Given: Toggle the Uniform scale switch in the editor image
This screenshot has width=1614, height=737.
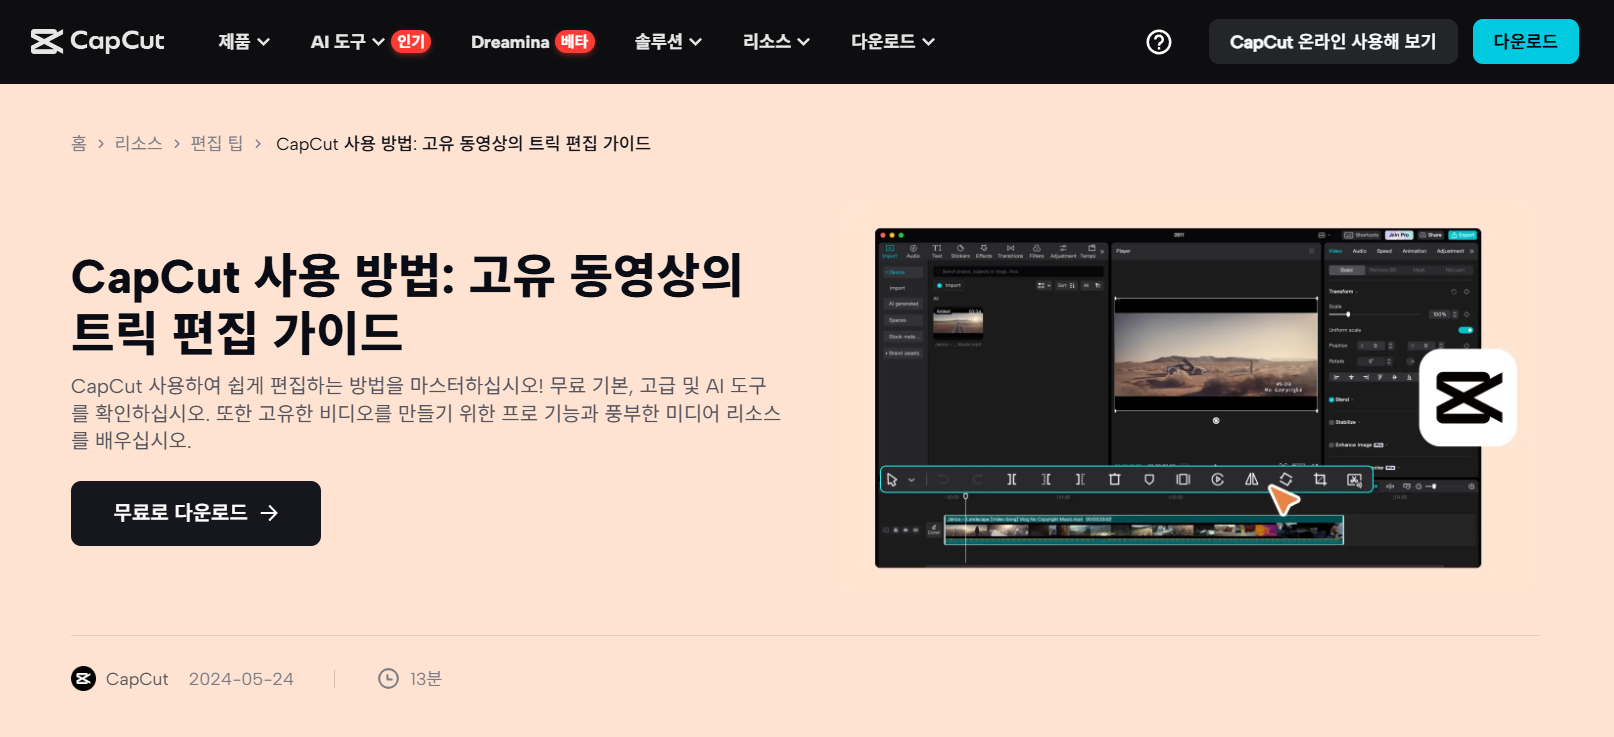Looking at the screenshot, I should pos(1465,330).
